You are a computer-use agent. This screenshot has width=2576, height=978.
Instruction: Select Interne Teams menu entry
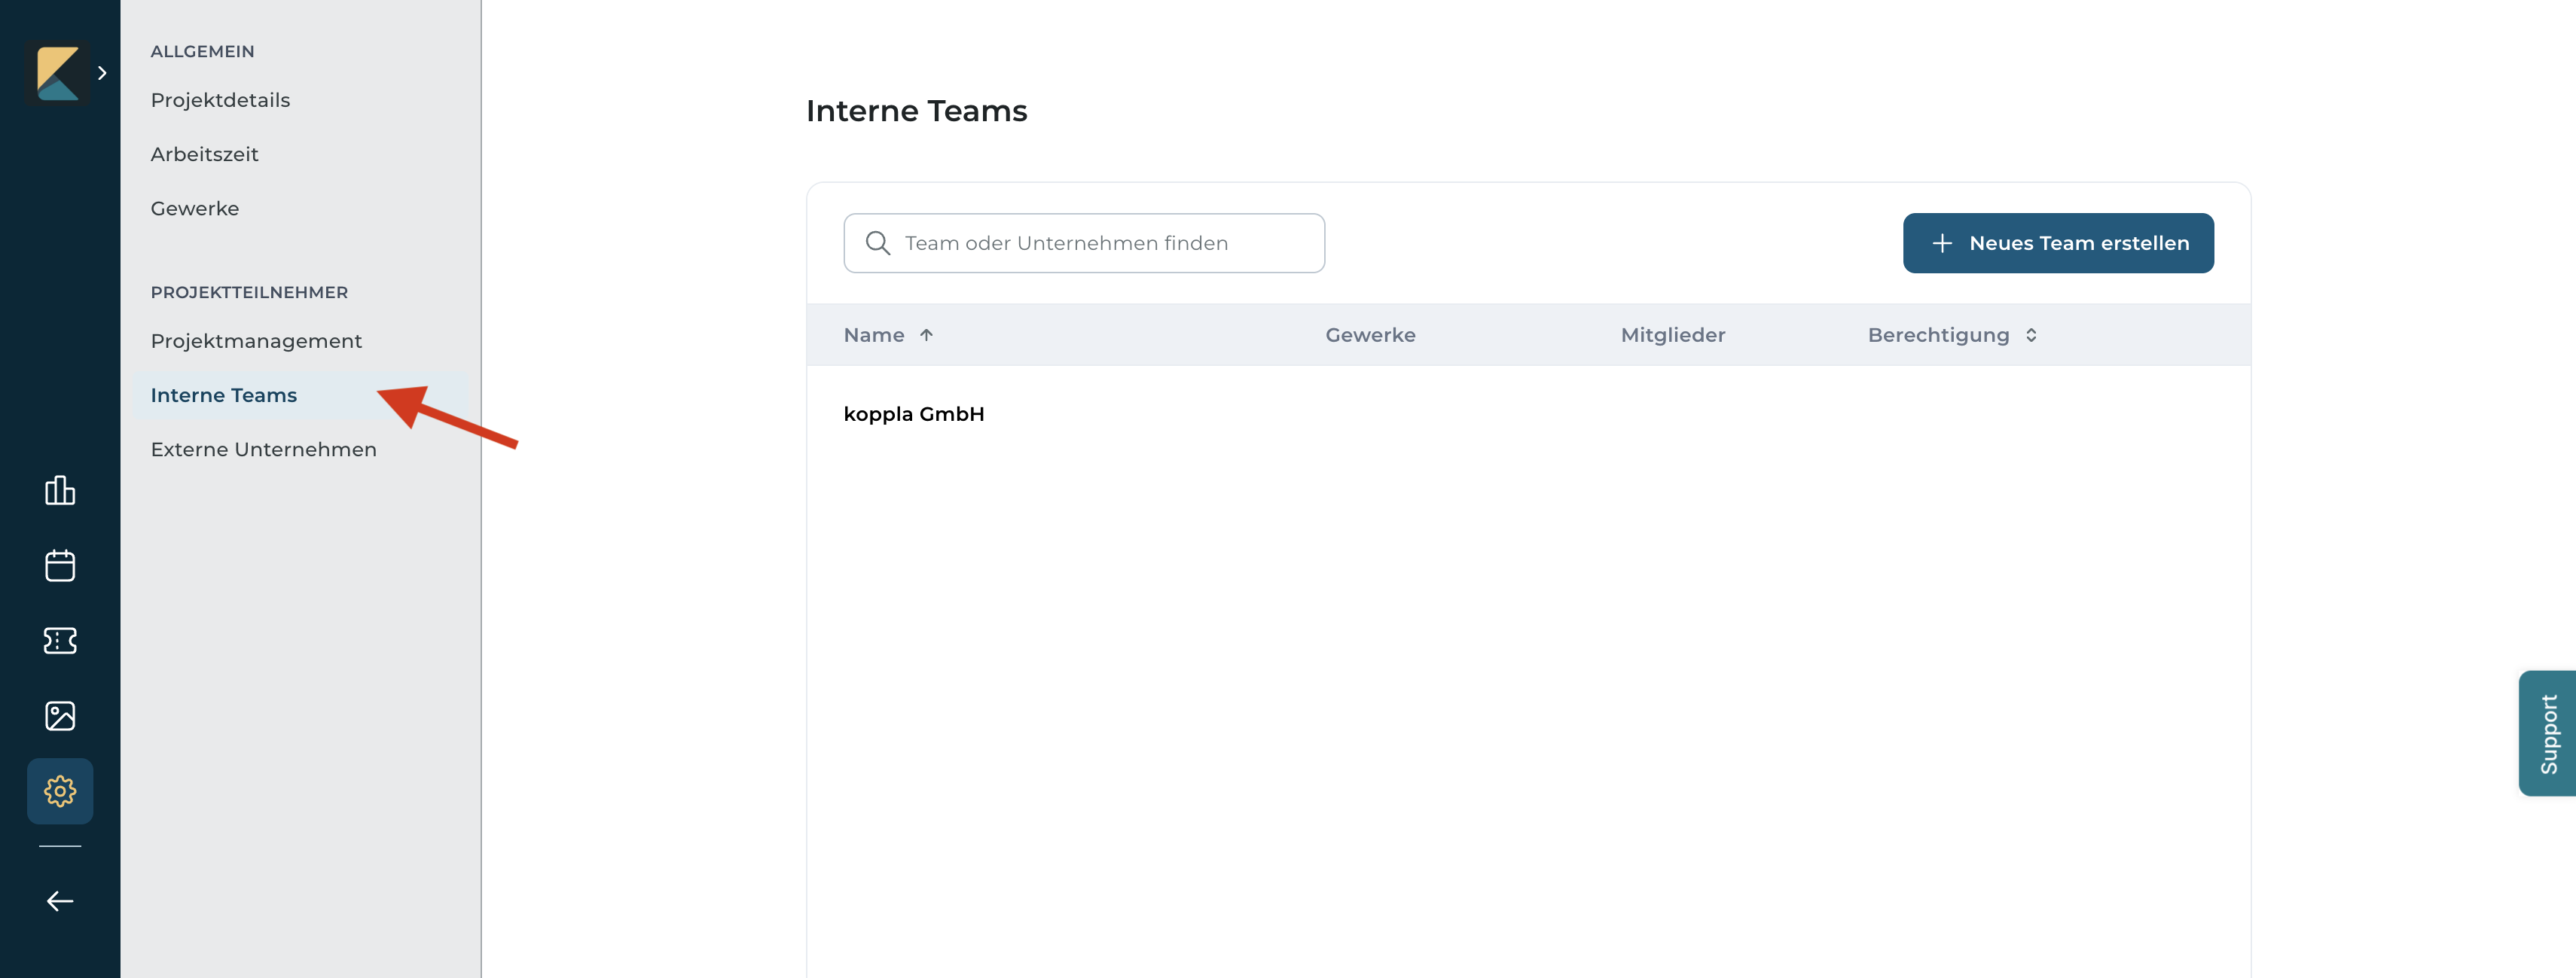tap(300, 395)
